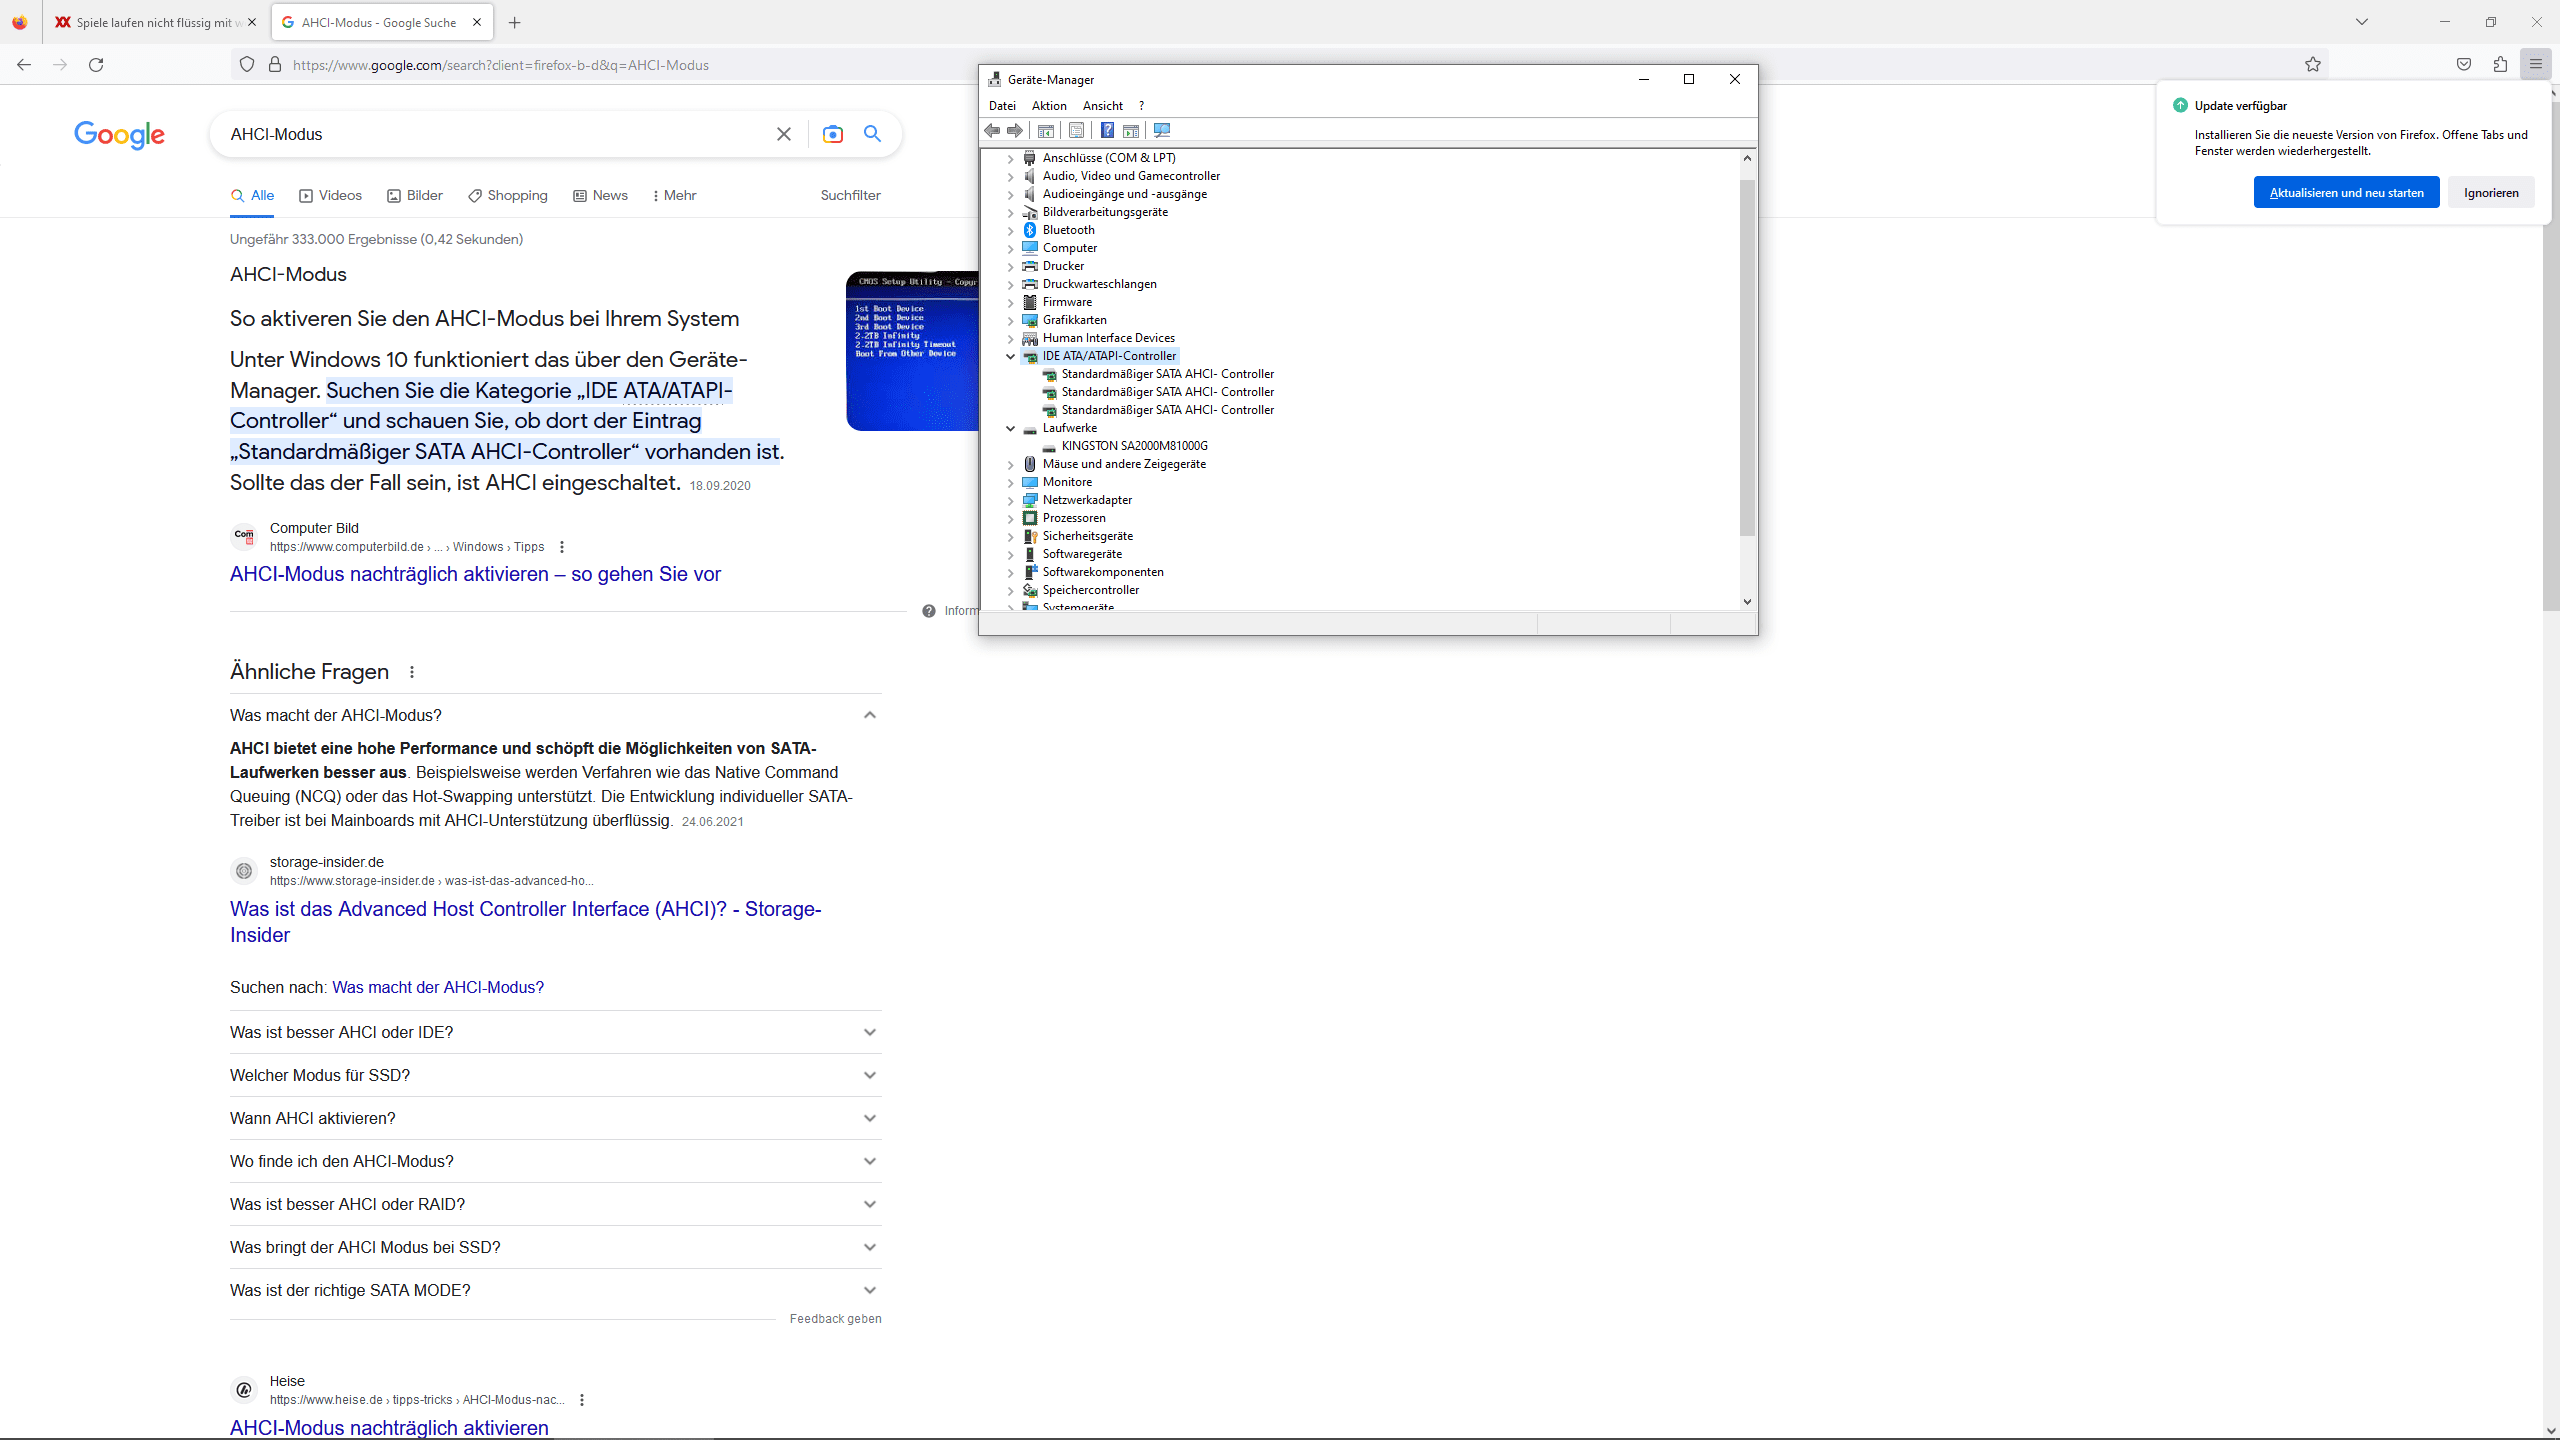Select the Drucker printer icon
This screenshot has height=1440, width=2560.
coord(1030,266)
